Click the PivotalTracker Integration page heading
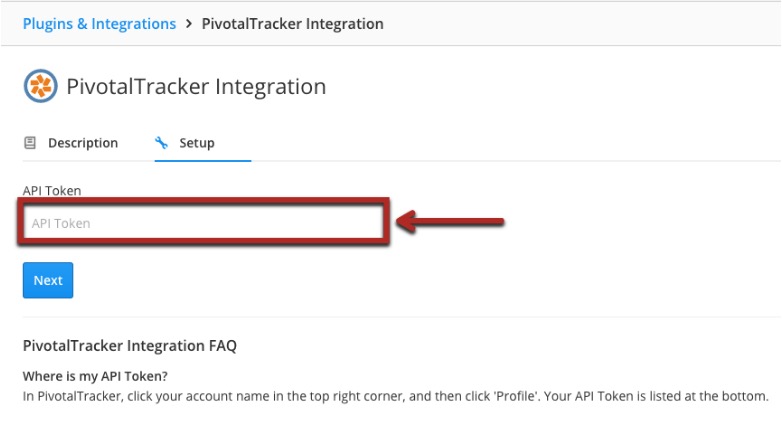The image size is (782, 443). [x=196, y=86]
